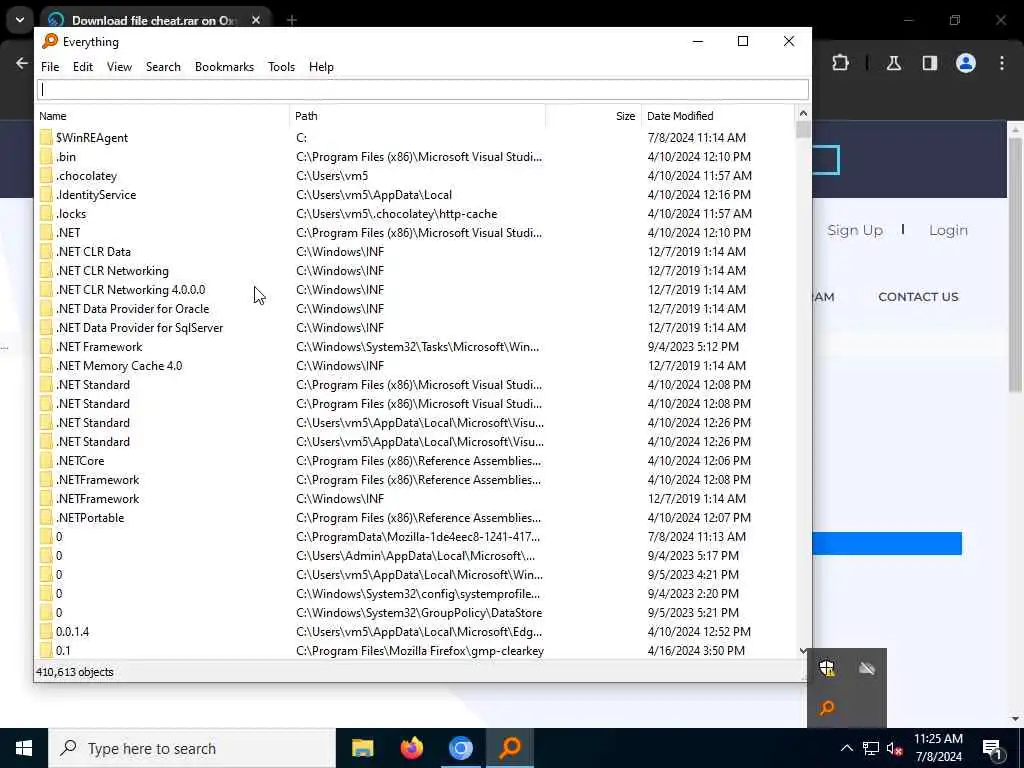Screen dimensions: 1024x768
Task: Focus the Everything search input box
Action: pos(423,89)
